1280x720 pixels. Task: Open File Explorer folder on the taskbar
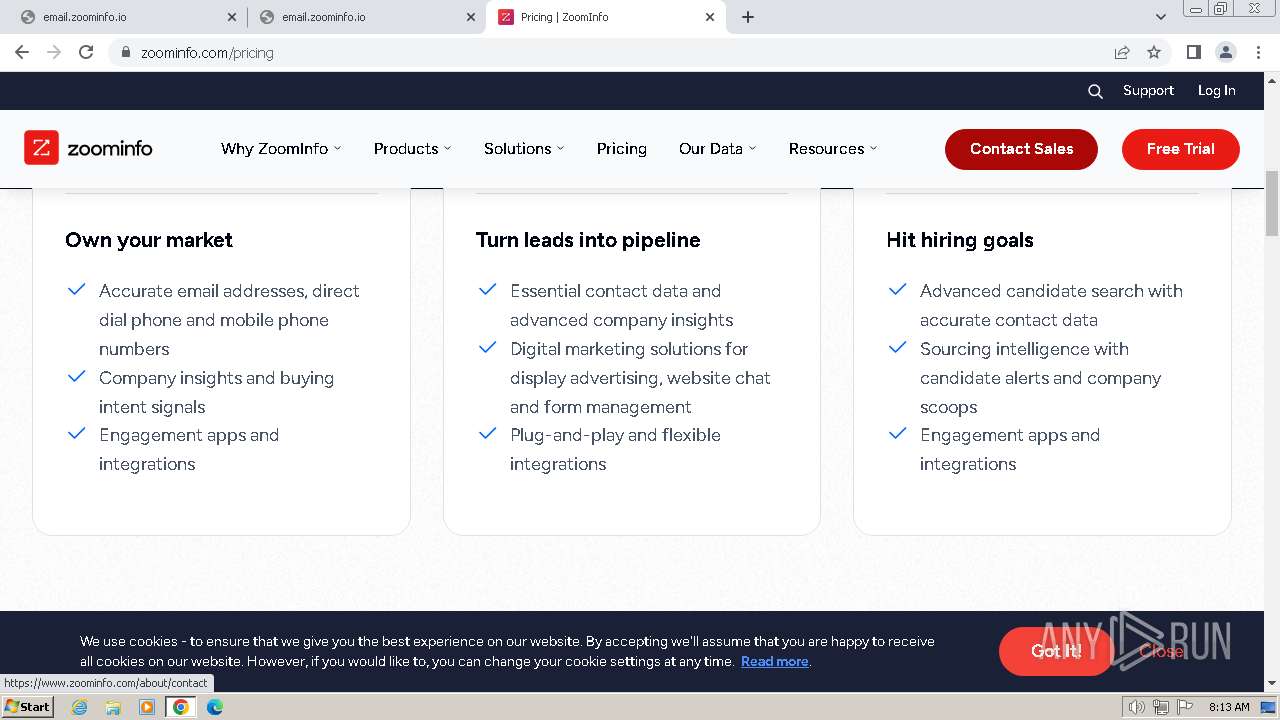pos(113,707)
